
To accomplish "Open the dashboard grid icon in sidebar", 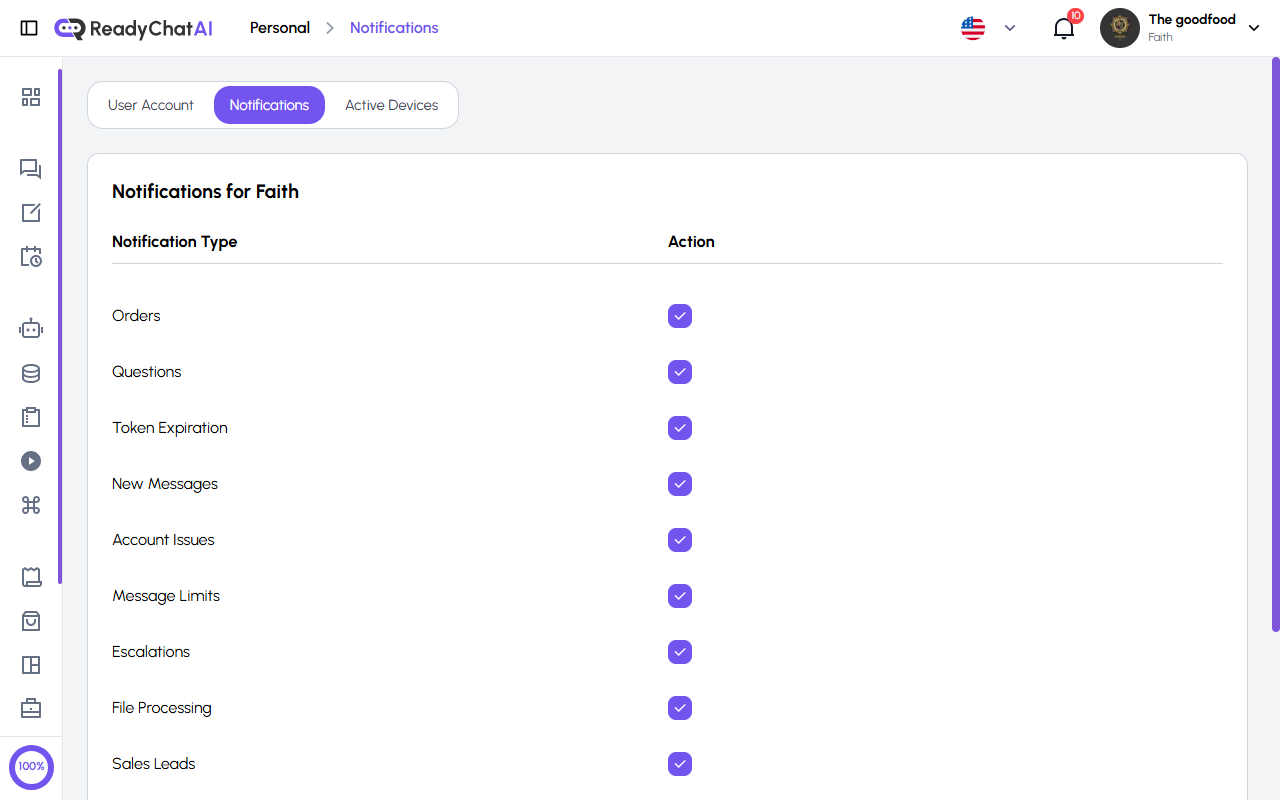I will pyautogui.click(x=31, y=97).
